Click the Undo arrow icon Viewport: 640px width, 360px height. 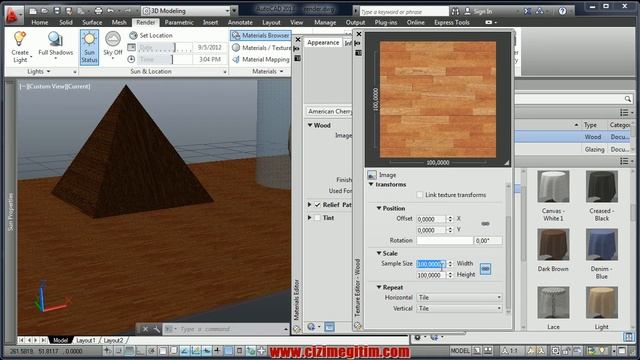[110, 11]
